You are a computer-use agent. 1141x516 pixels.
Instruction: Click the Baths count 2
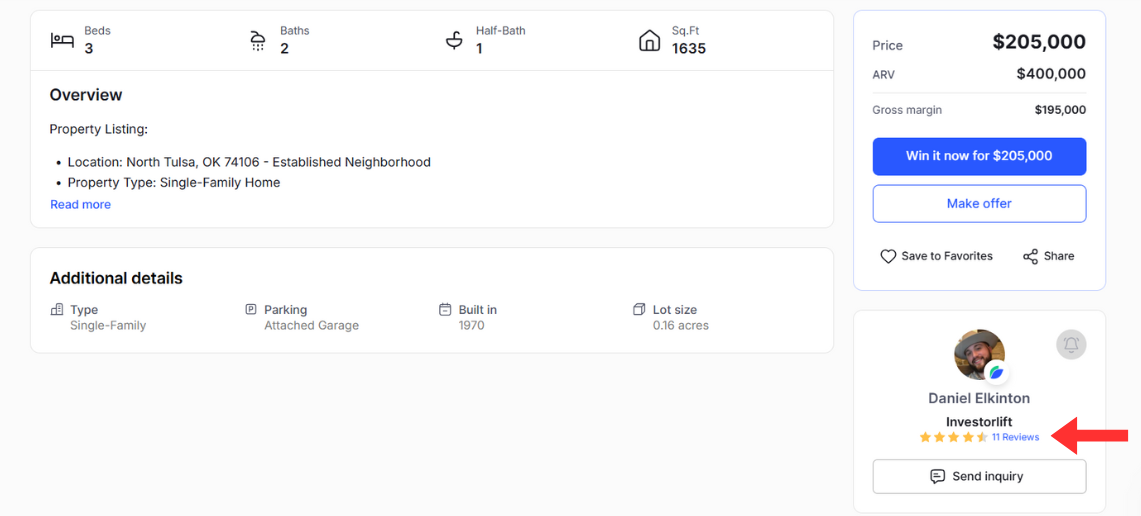click(x=285, y=49)
